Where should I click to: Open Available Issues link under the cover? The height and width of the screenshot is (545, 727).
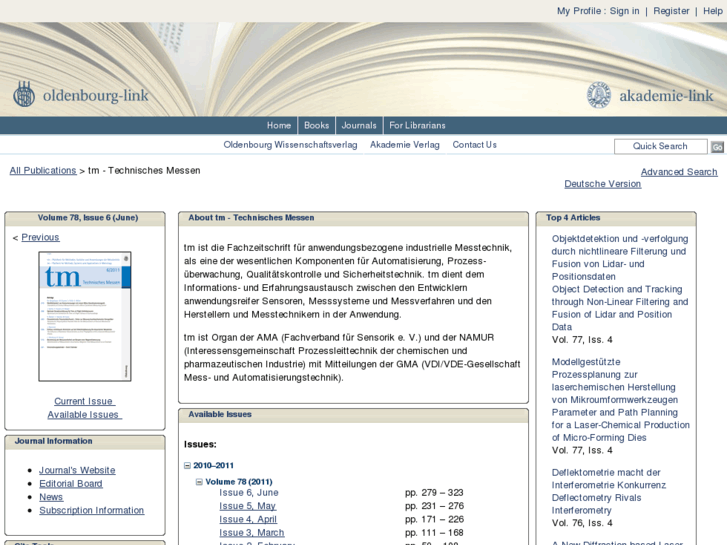(x=84, y=414)
